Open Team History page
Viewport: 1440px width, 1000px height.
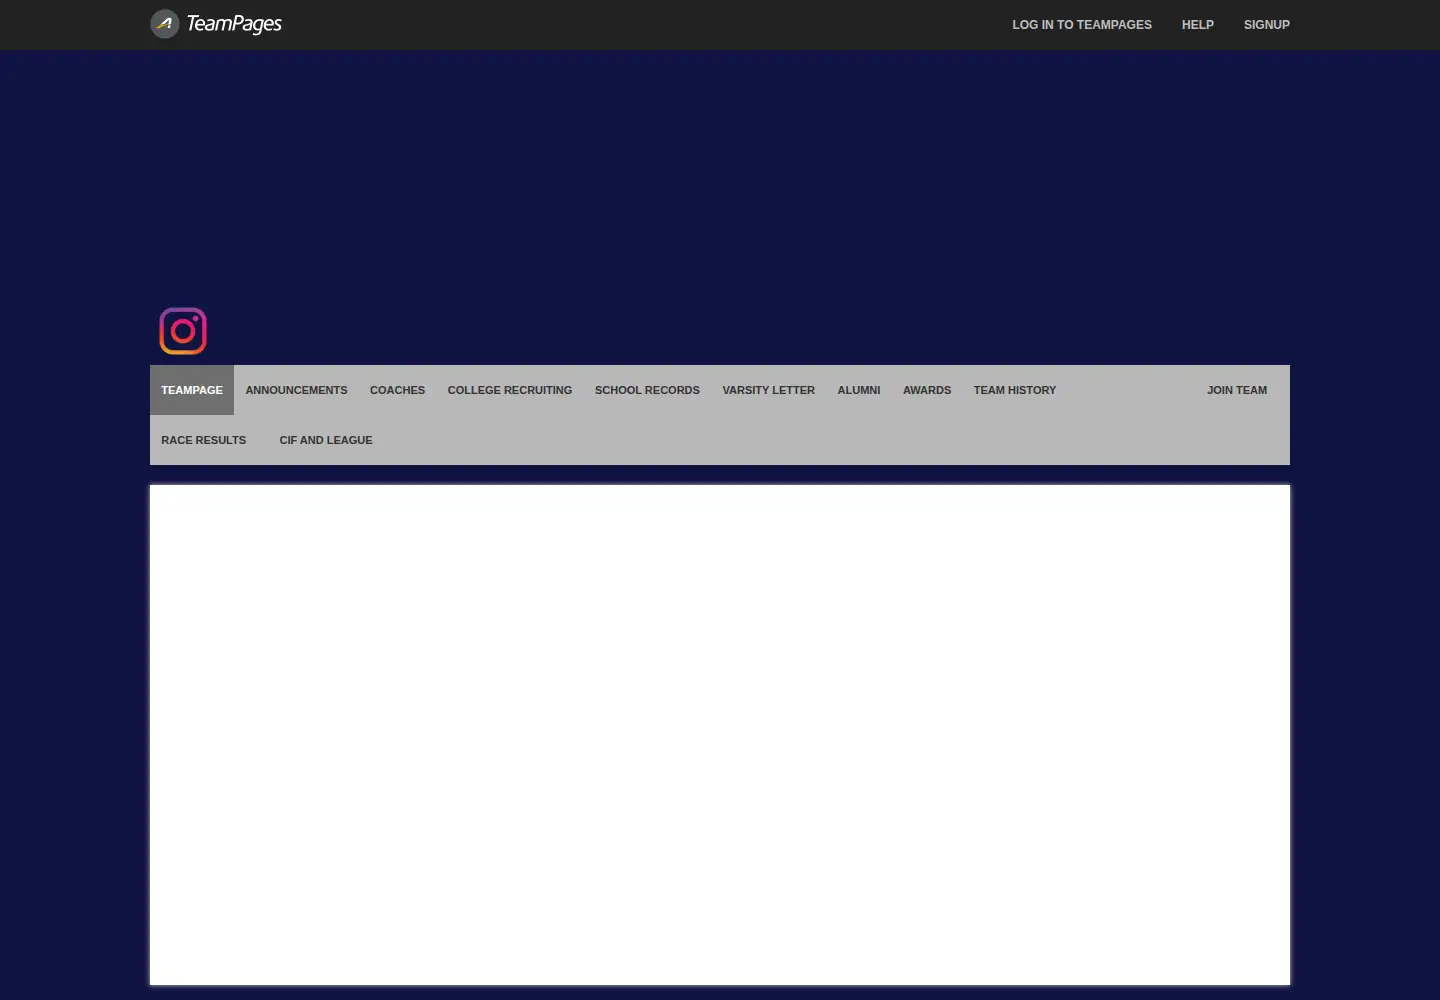(1015, 390)
